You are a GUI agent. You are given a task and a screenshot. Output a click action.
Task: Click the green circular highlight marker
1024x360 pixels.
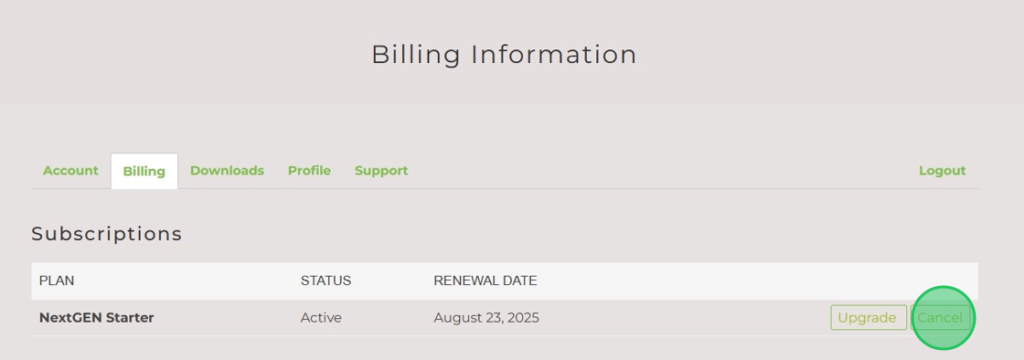943,318
